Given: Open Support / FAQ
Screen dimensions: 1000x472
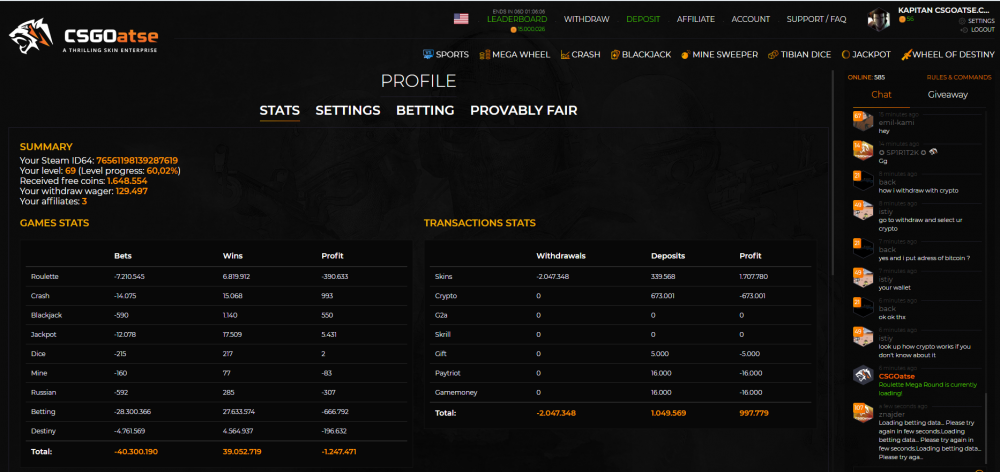Looking at the screenshot, I should (816, 19).
